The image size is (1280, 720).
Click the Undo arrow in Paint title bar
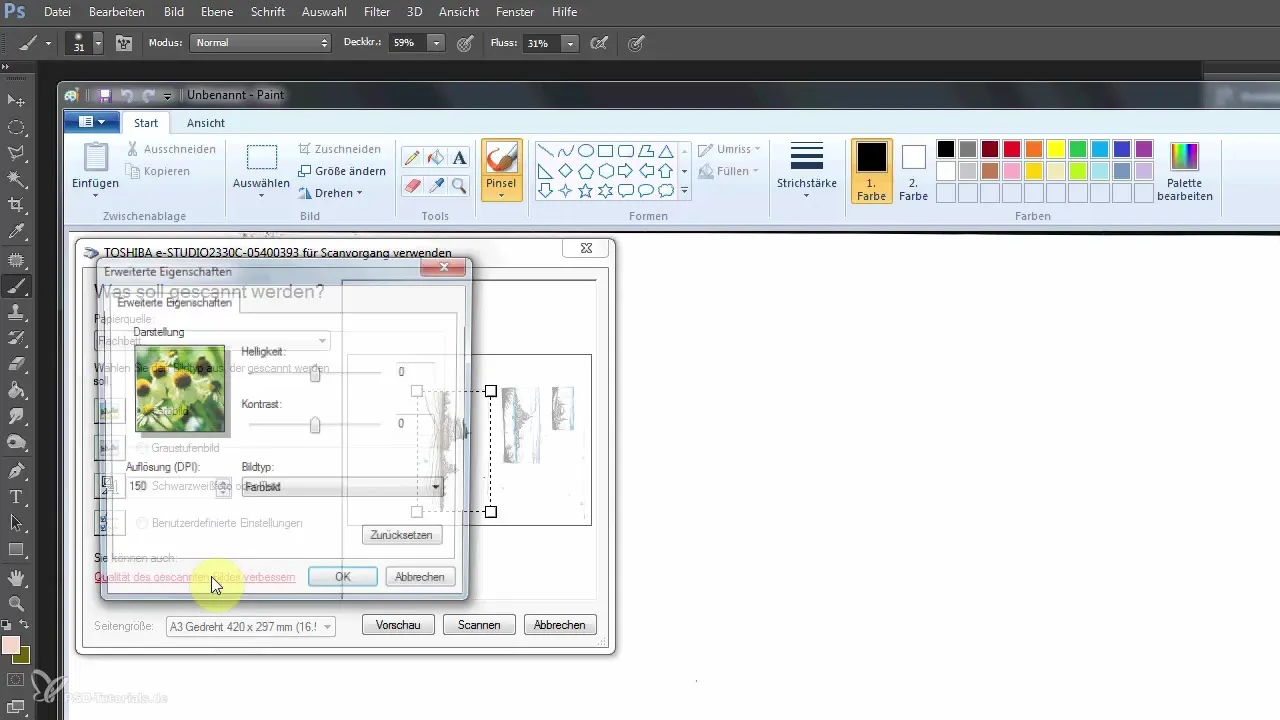[127, 95]
